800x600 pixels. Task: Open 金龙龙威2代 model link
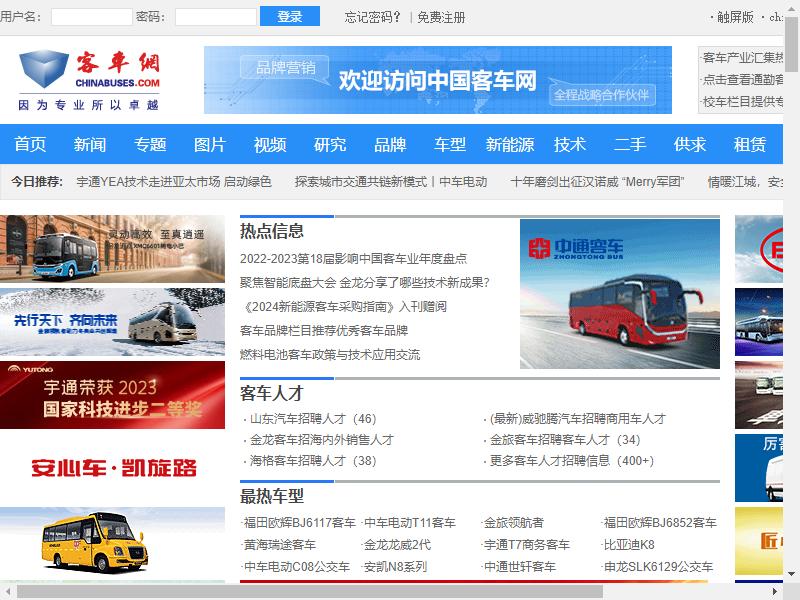[397, 544]
